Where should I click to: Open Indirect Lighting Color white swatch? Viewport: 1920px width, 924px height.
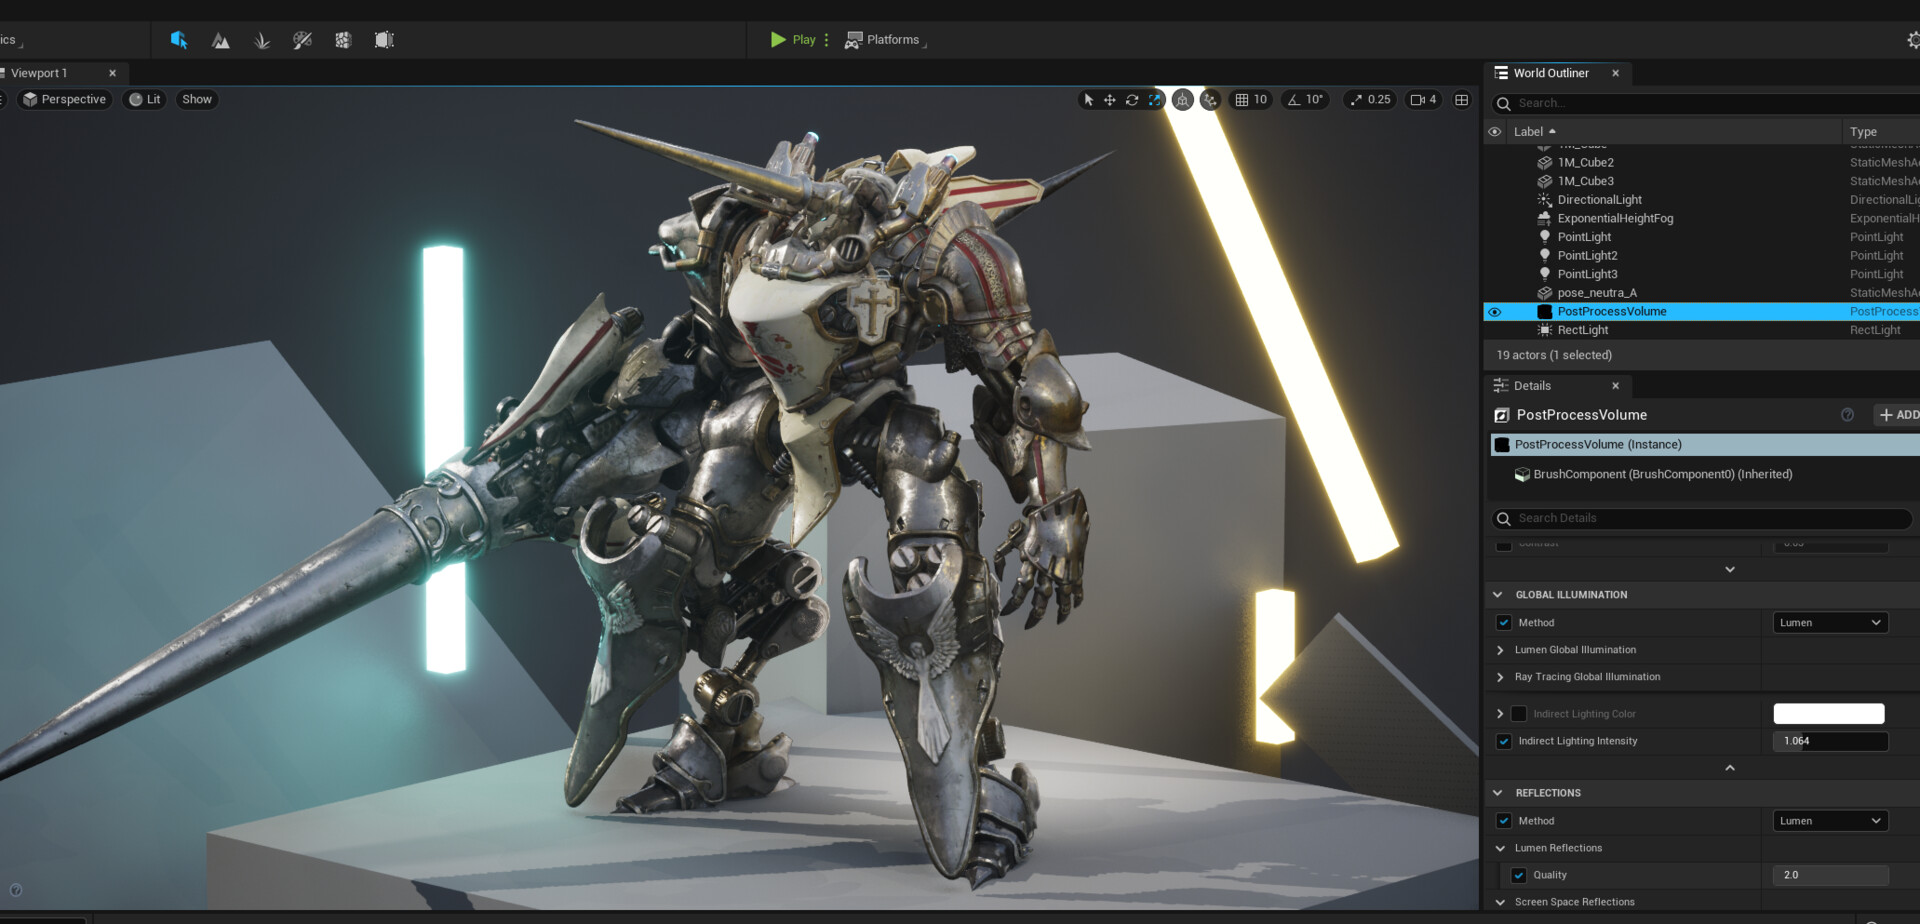pyautogui.click(x=1829, y=714)
